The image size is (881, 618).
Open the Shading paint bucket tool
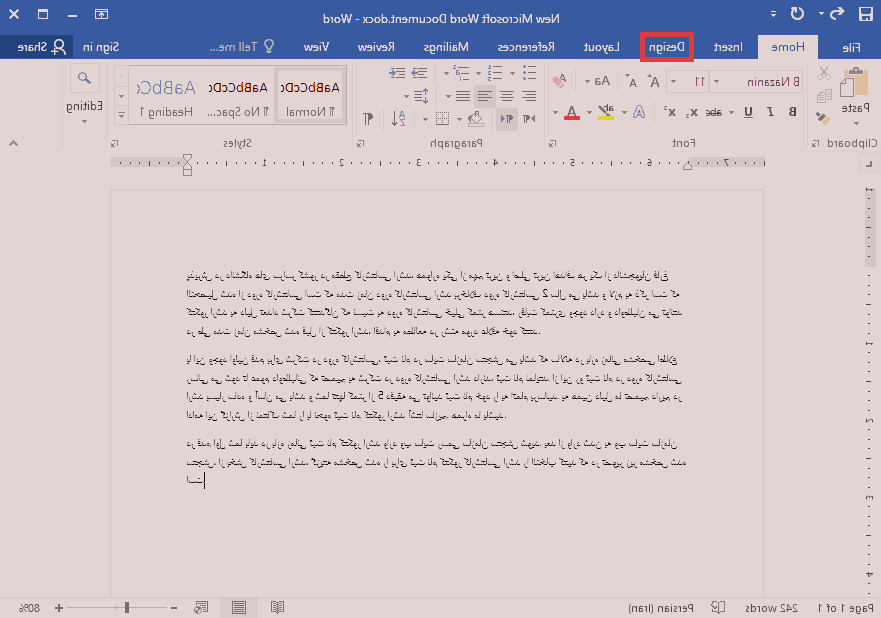pos(476,118)
